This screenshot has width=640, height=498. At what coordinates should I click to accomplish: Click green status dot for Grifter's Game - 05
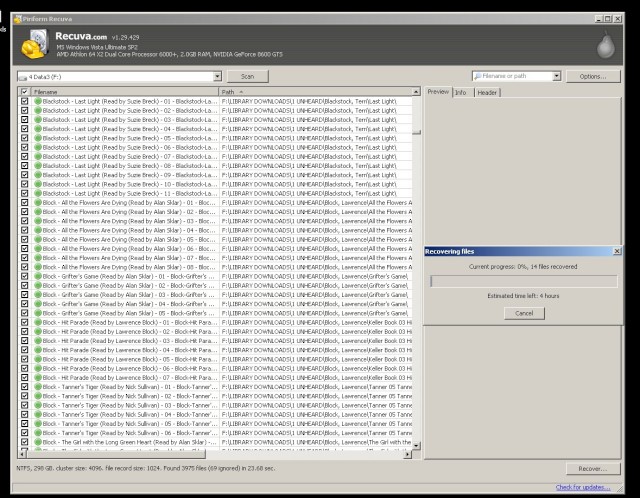38,313
